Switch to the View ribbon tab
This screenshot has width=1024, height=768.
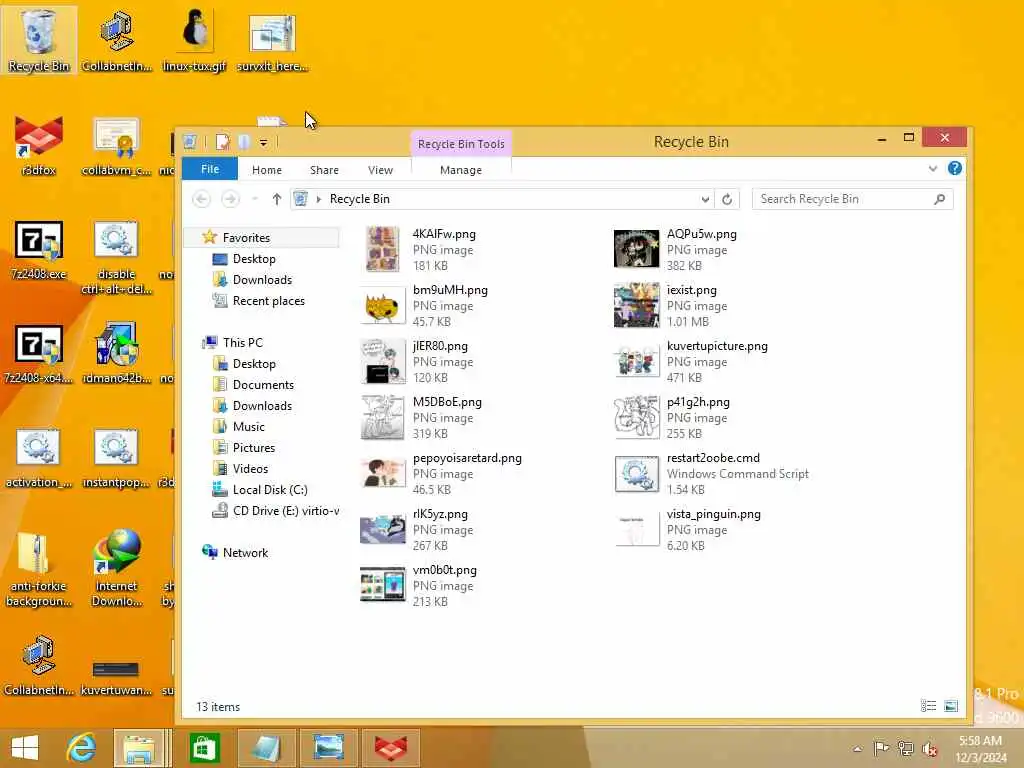point(380,170)
